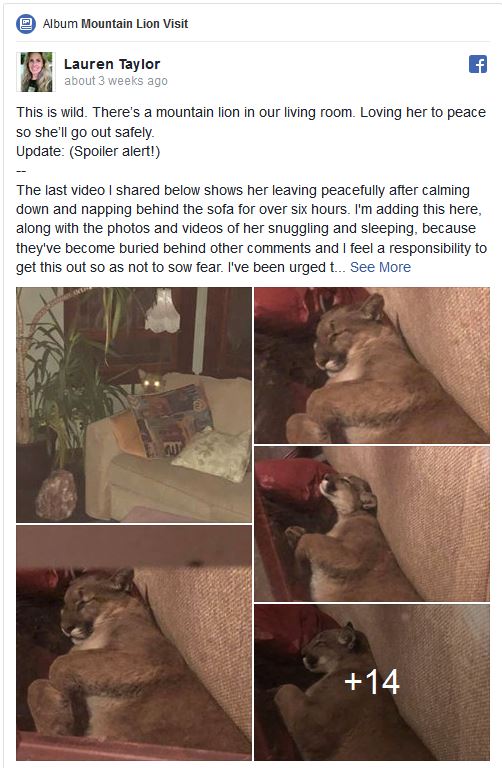Open the photo of lion peeking behind sofa
The height and width of the screenshot is (768, 502).
[134, 405]
